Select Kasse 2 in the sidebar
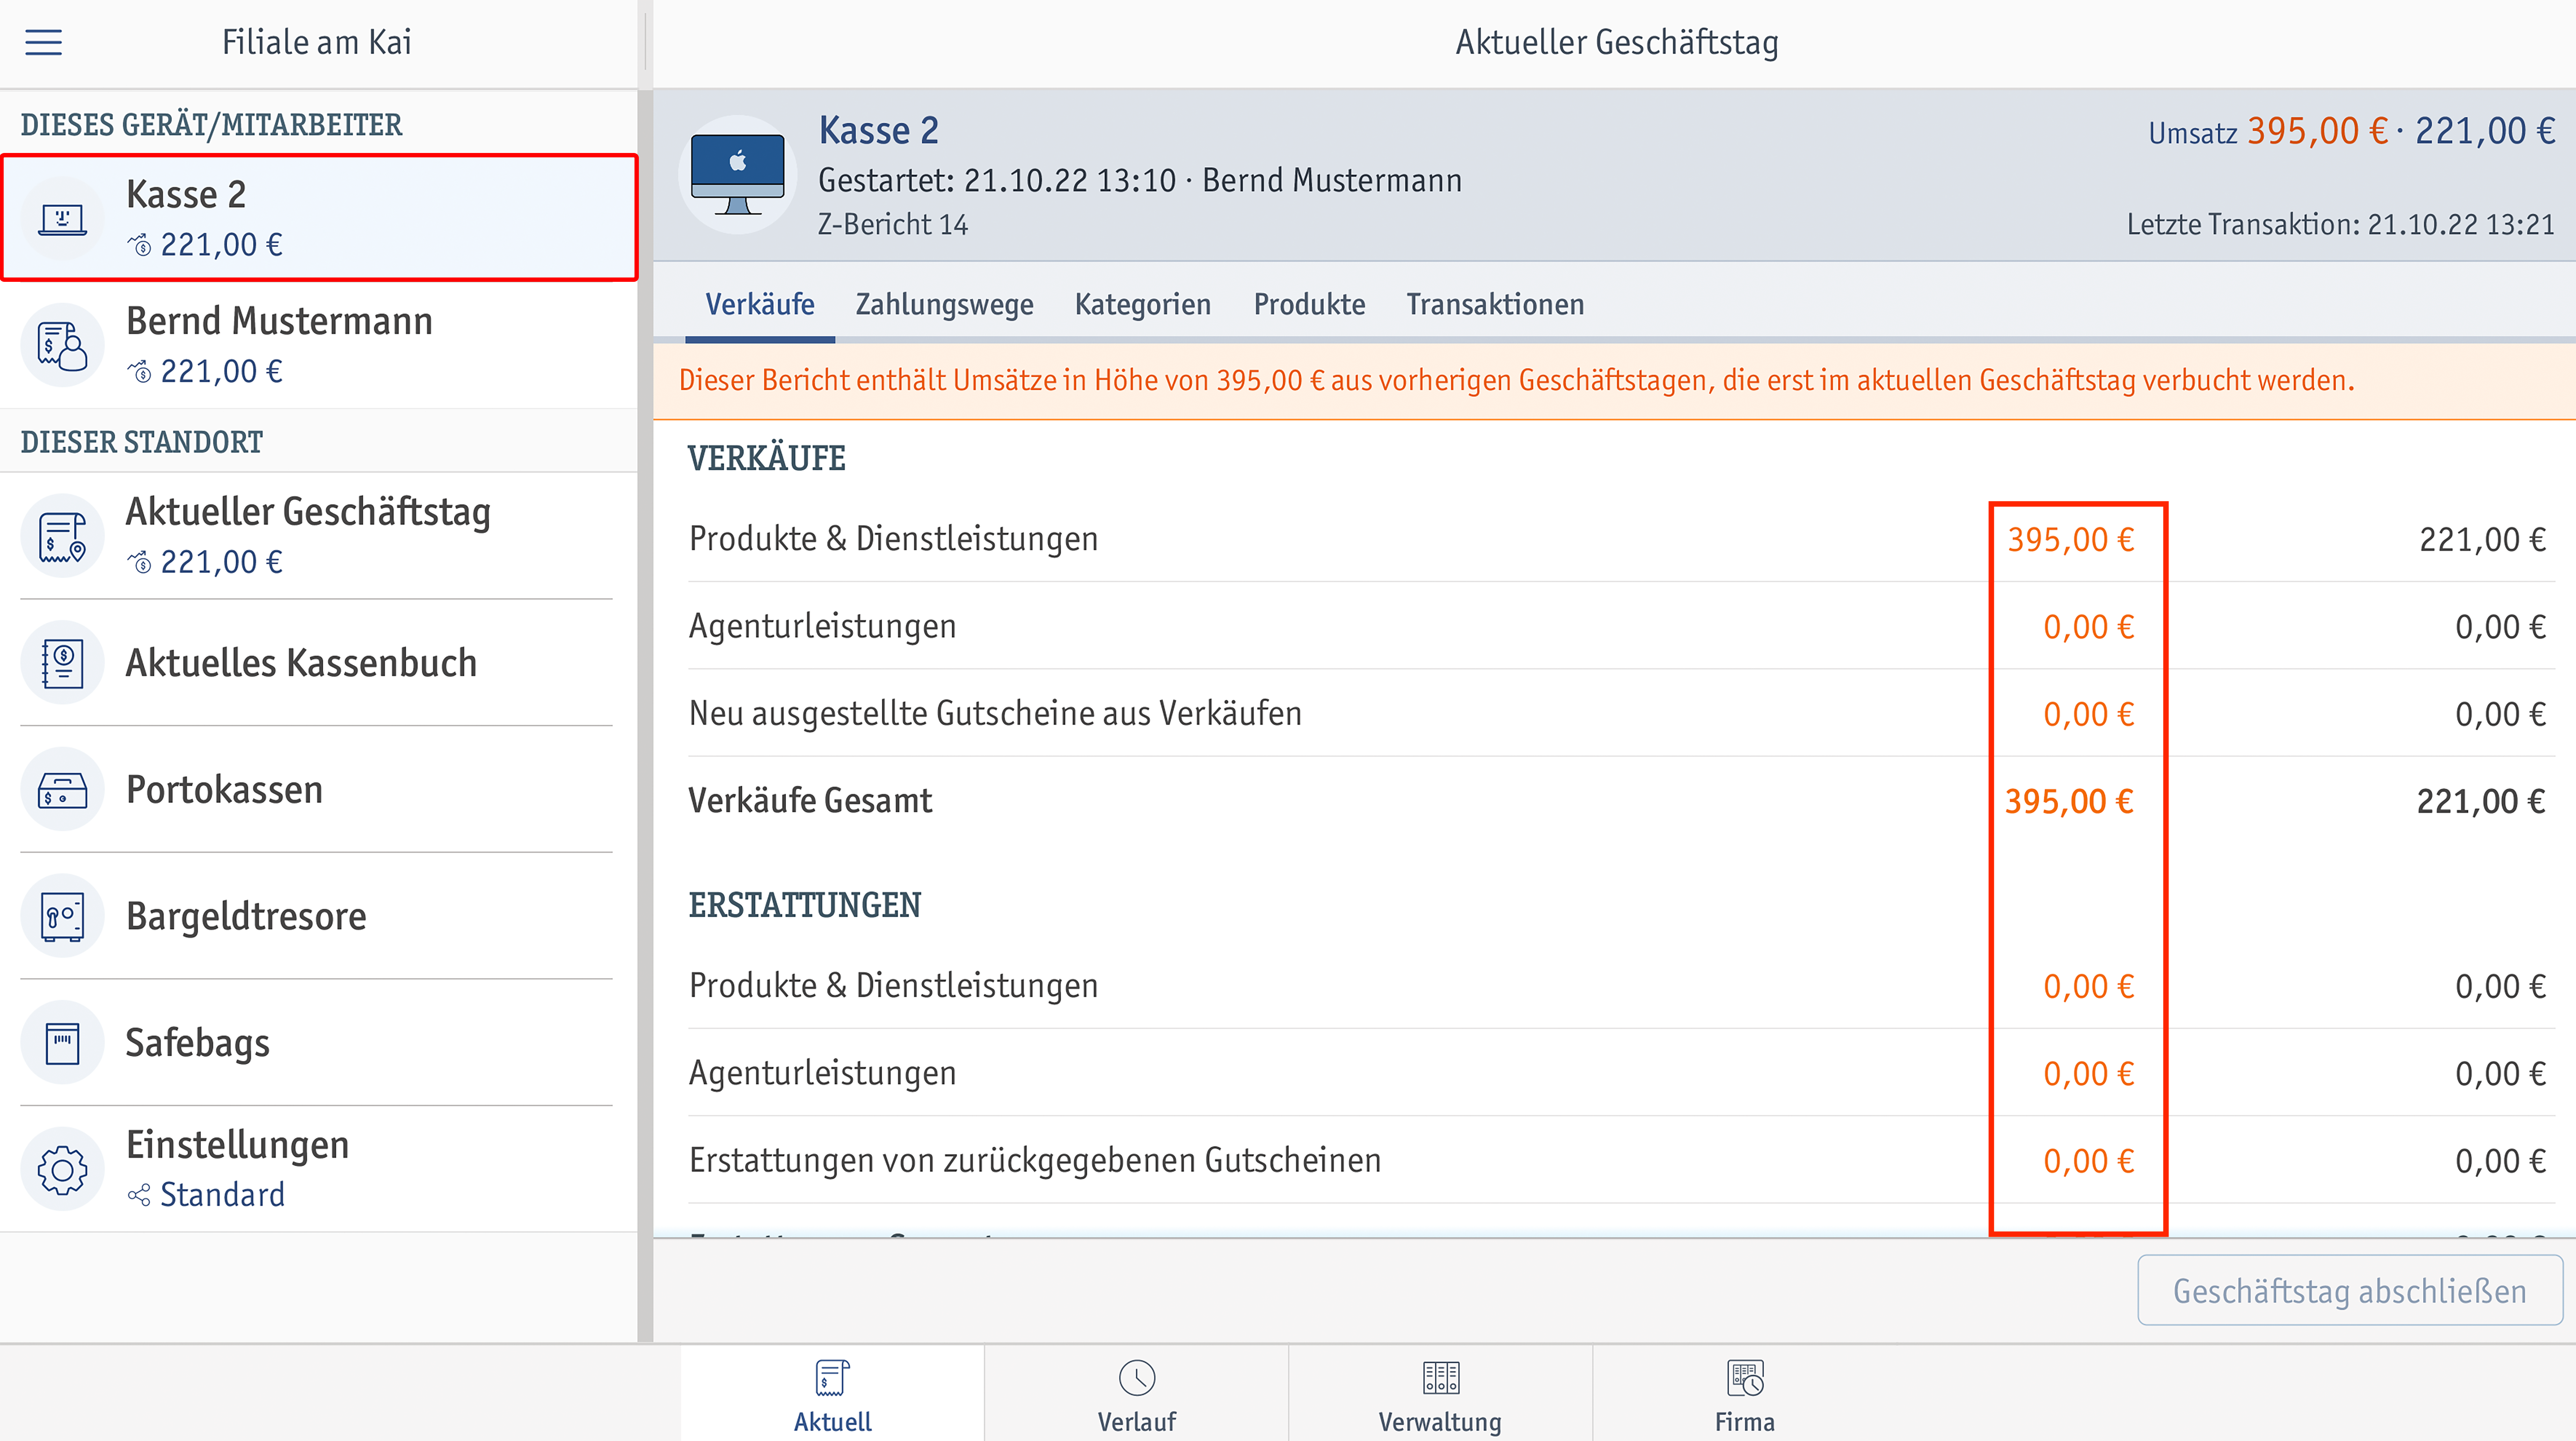 tap(319, 218)
